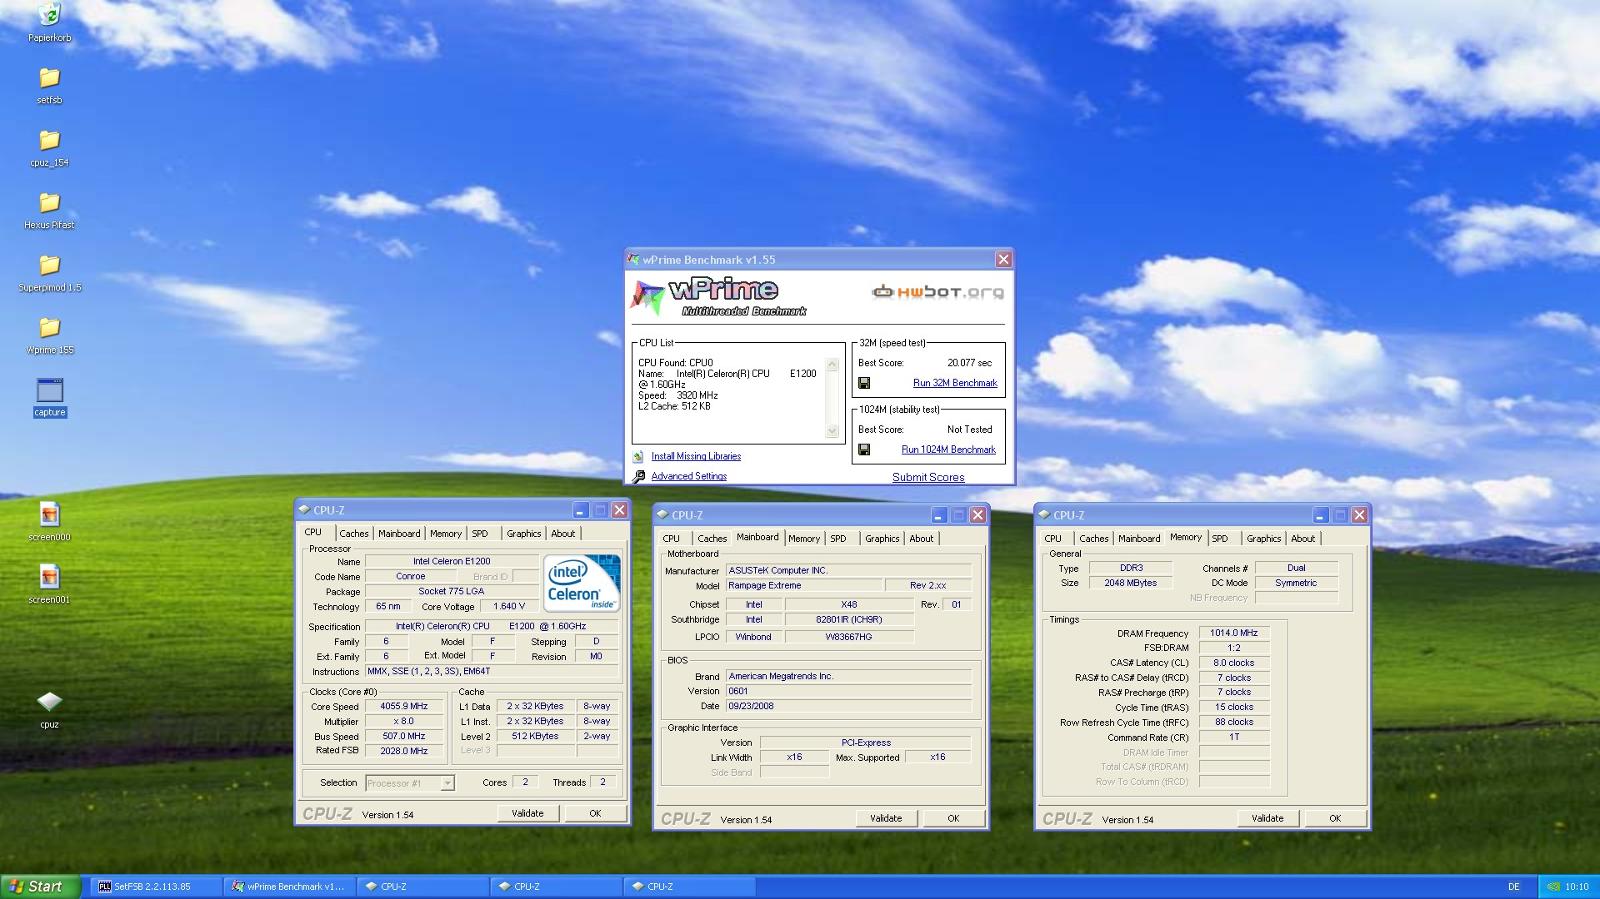The height and width of the screenshot is (899, 1600).
Task: Click Run 1024M Benchmark link
Action: point(948,450)
